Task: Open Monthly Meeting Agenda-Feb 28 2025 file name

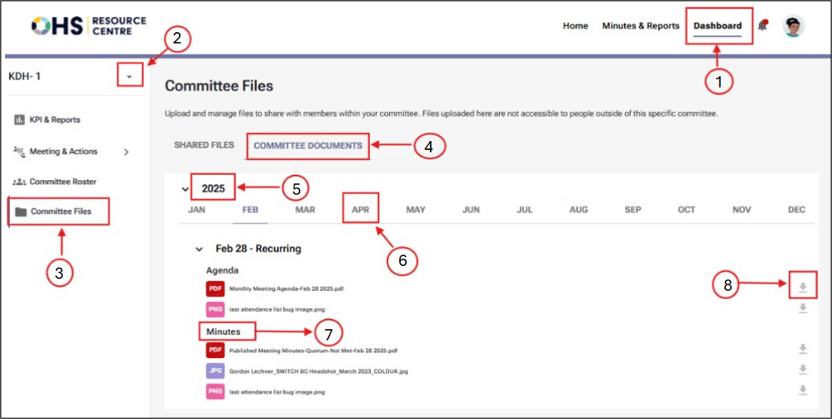Action: coord(287,289)
